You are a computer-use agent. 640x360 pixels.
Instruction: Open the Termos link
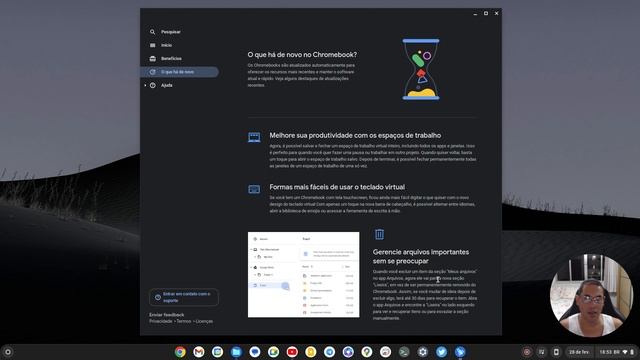click(184, 321)
